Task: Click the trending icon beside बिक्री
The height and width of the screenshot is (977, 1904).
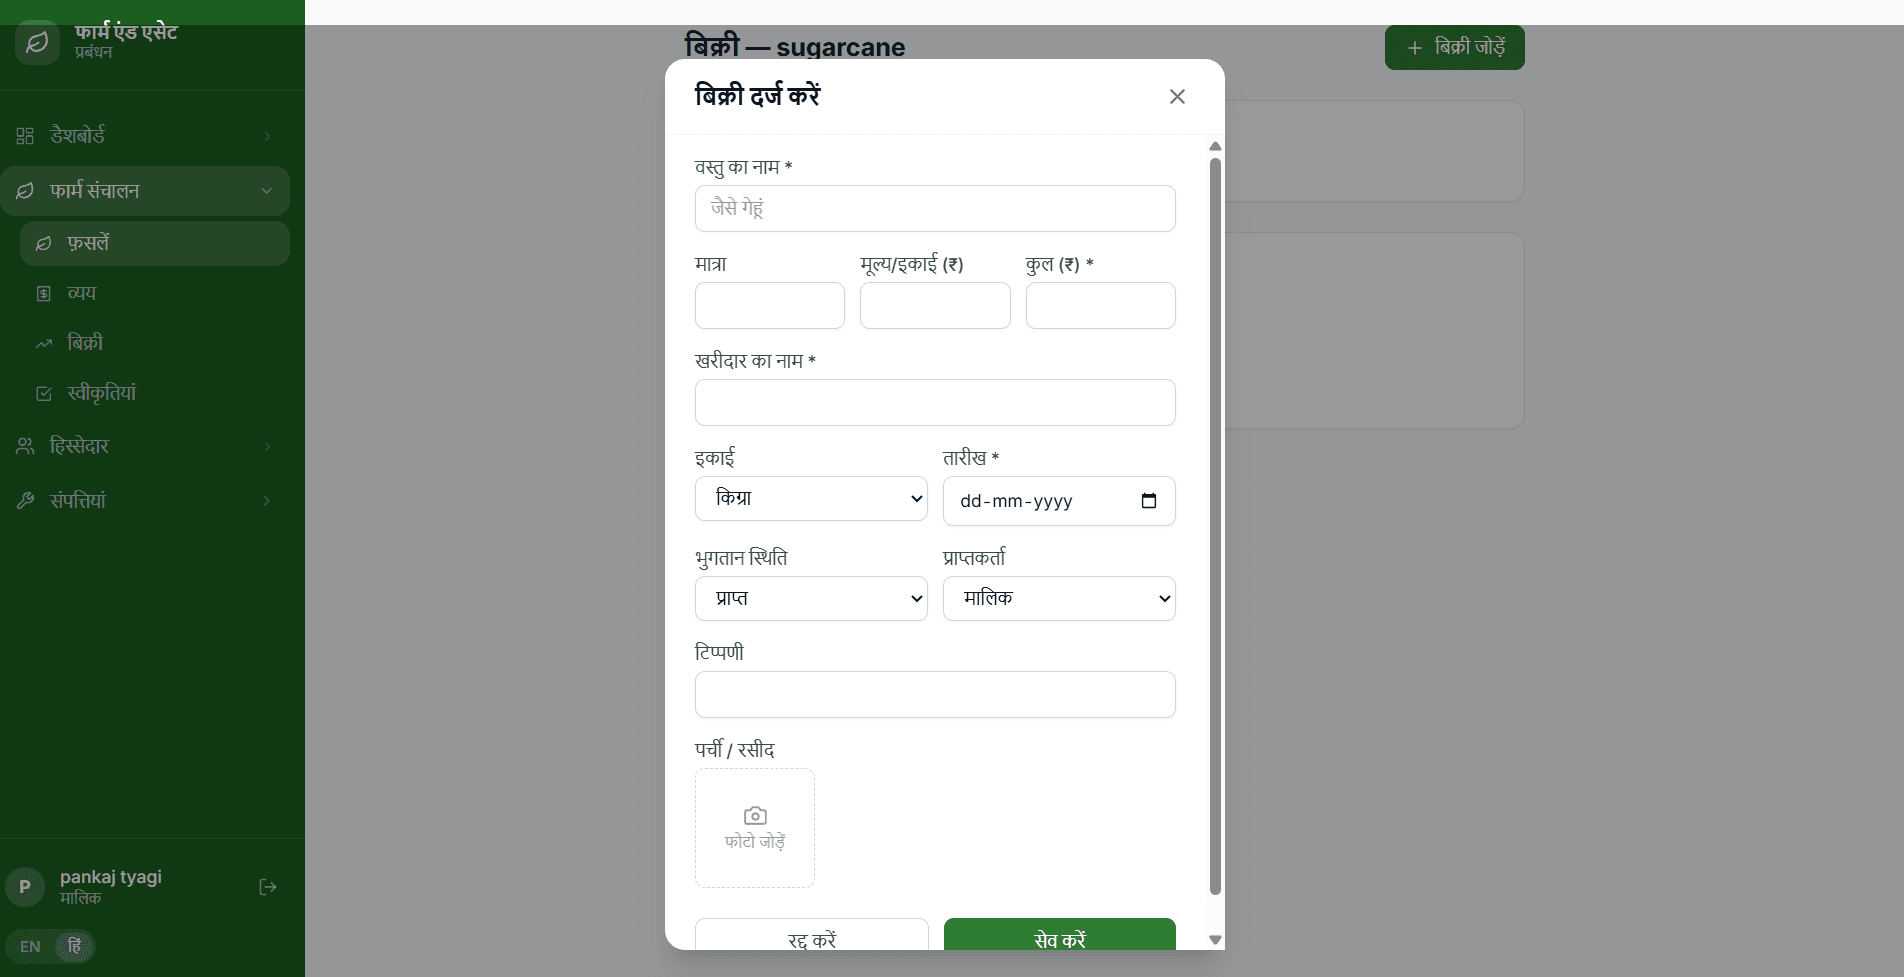Action: [44, 344]
